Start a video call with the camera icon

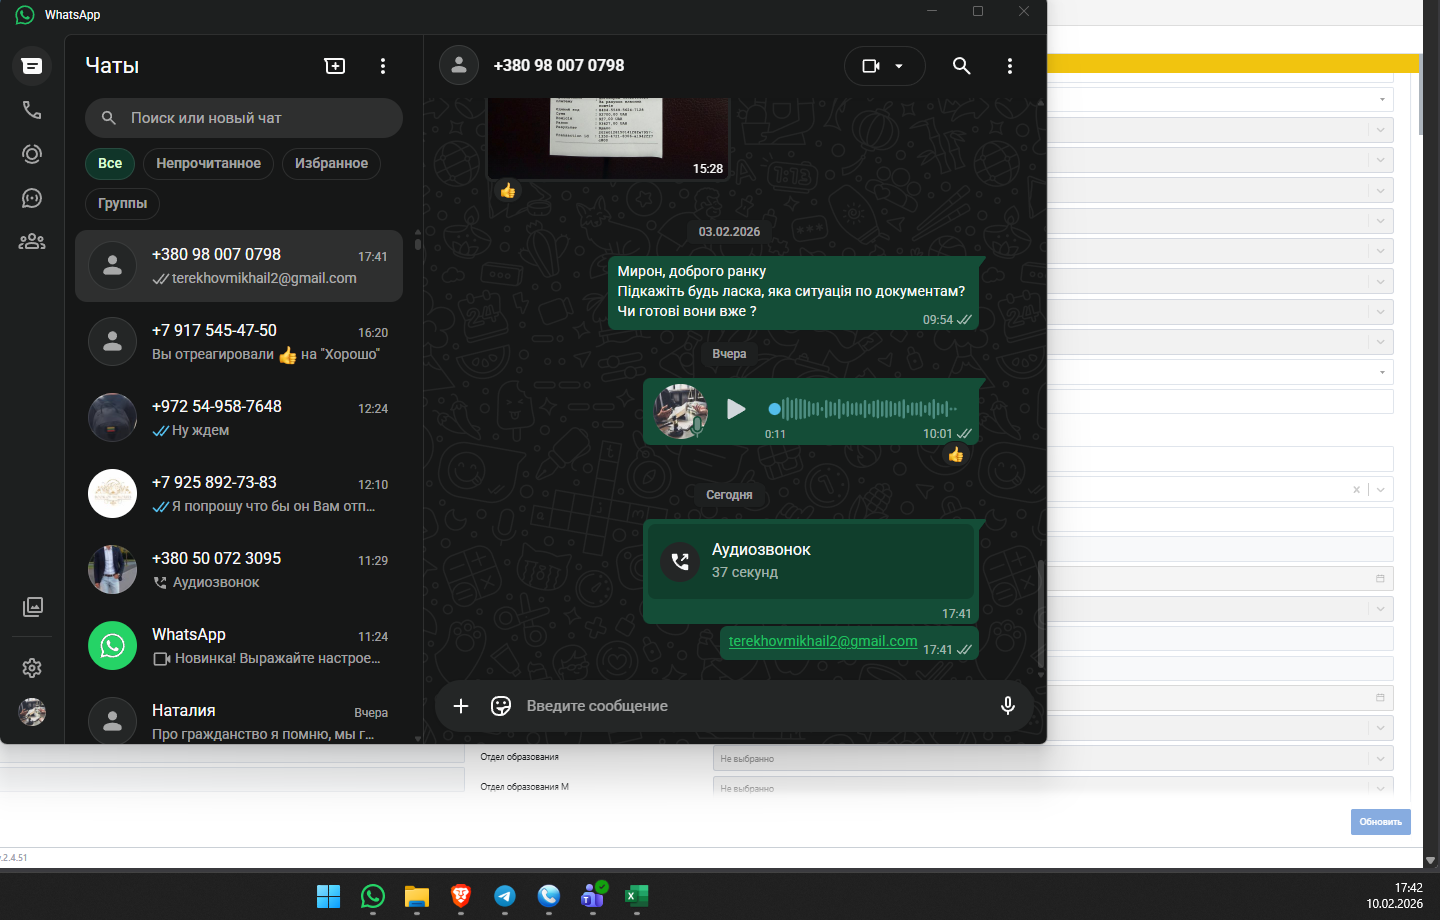pos(871,66)
